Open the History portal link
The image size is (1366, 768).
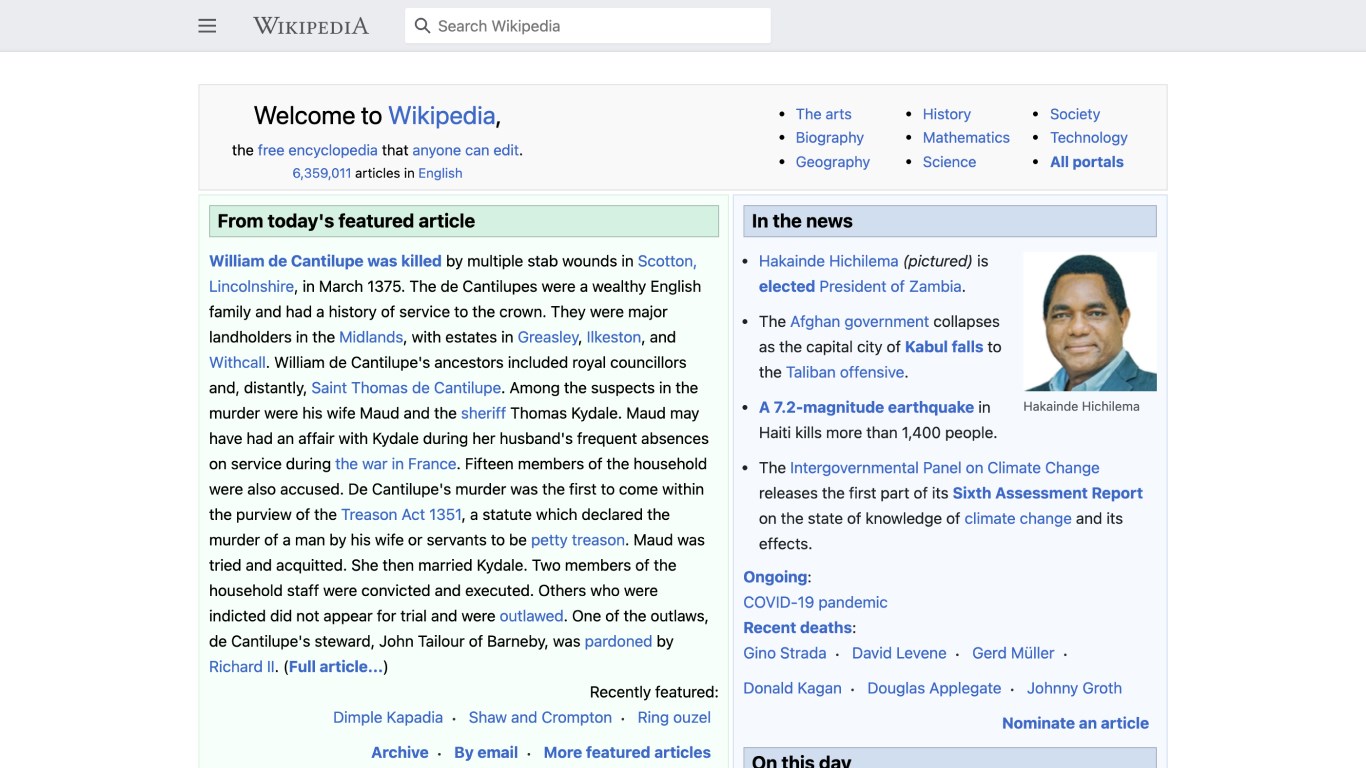click(x=946, y=114)
